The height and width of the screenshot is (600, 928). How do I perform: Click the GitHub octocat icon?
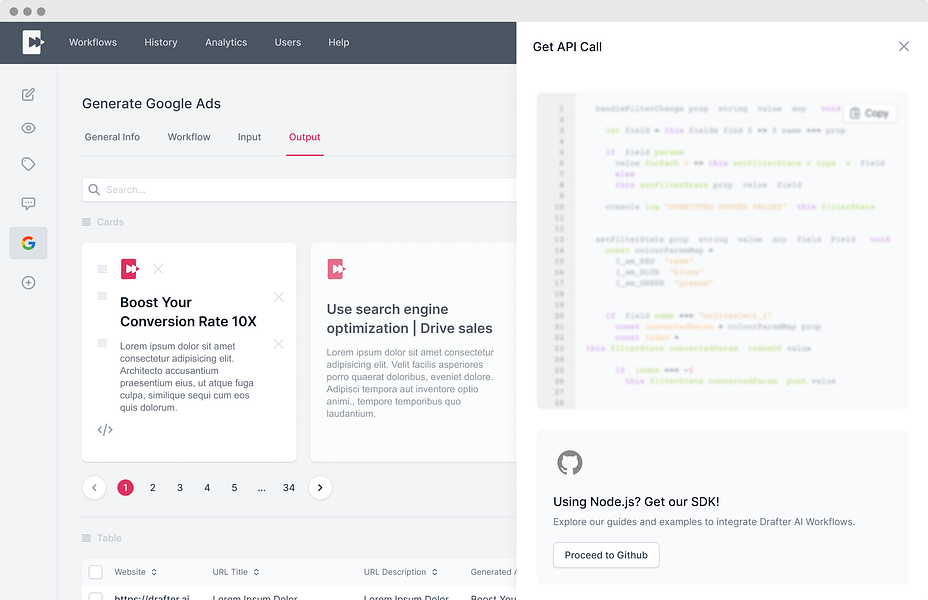click(x=570, y=463)
